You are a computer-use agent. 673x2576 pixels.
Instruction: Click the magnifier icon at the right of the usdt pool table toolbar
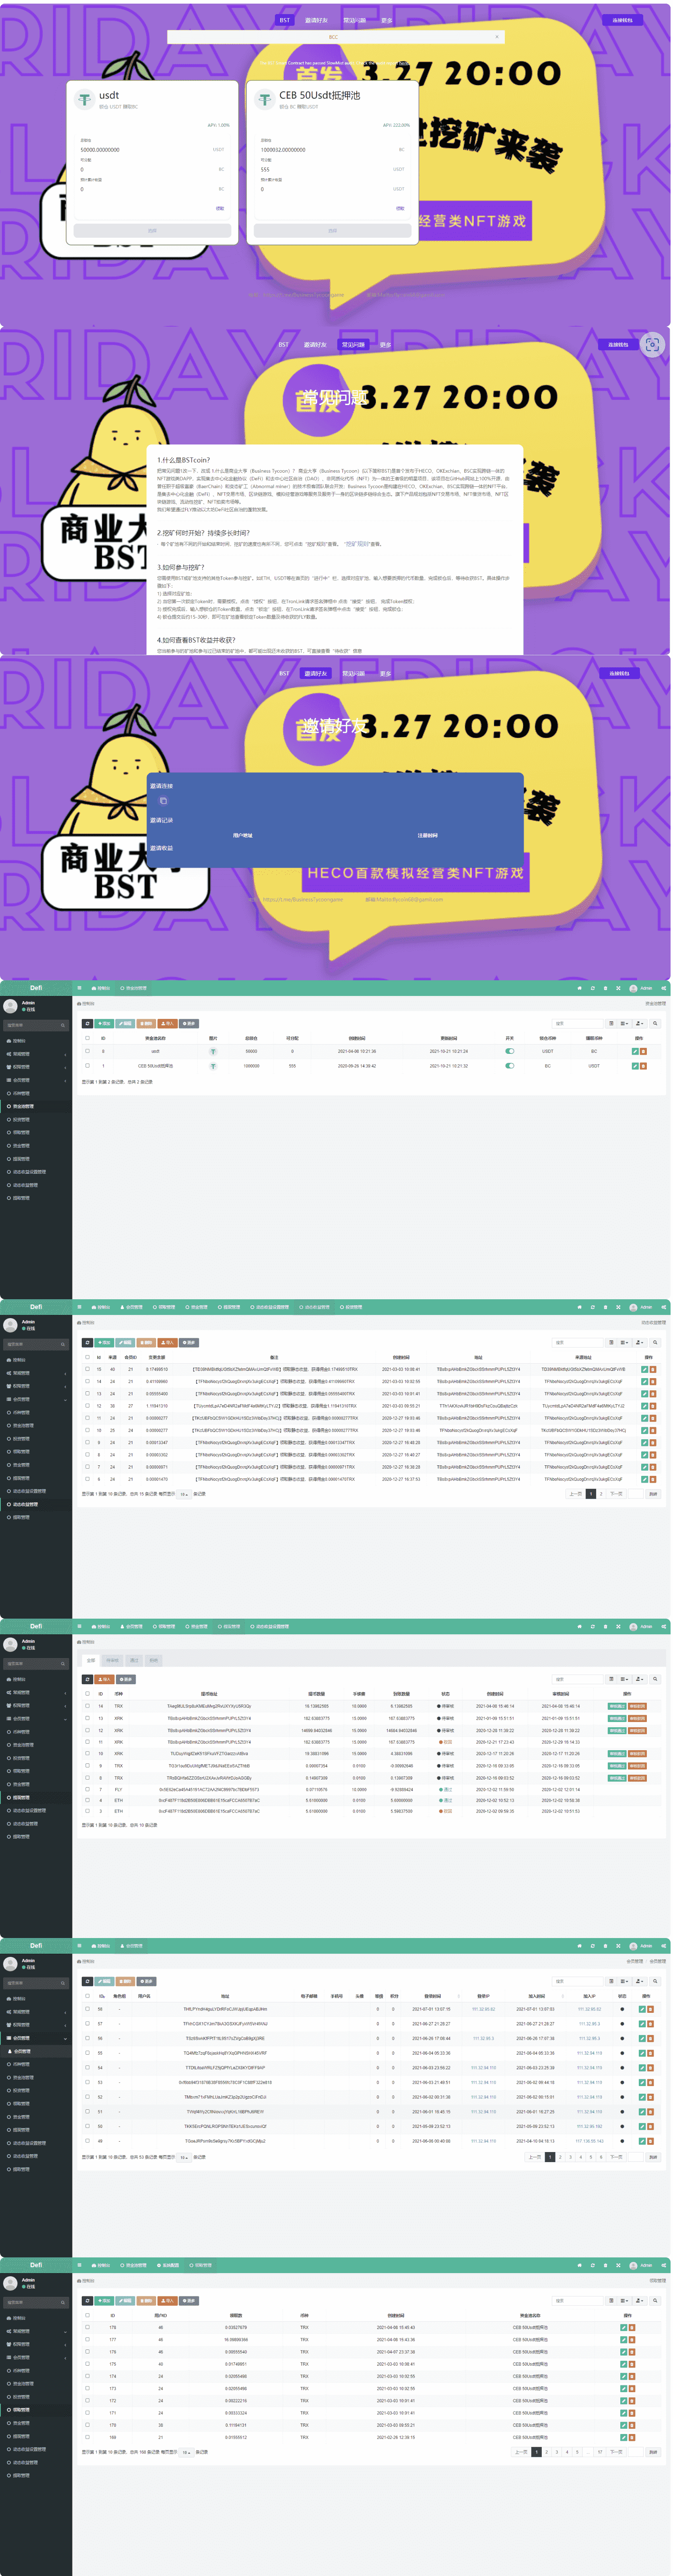point(655,1024)
